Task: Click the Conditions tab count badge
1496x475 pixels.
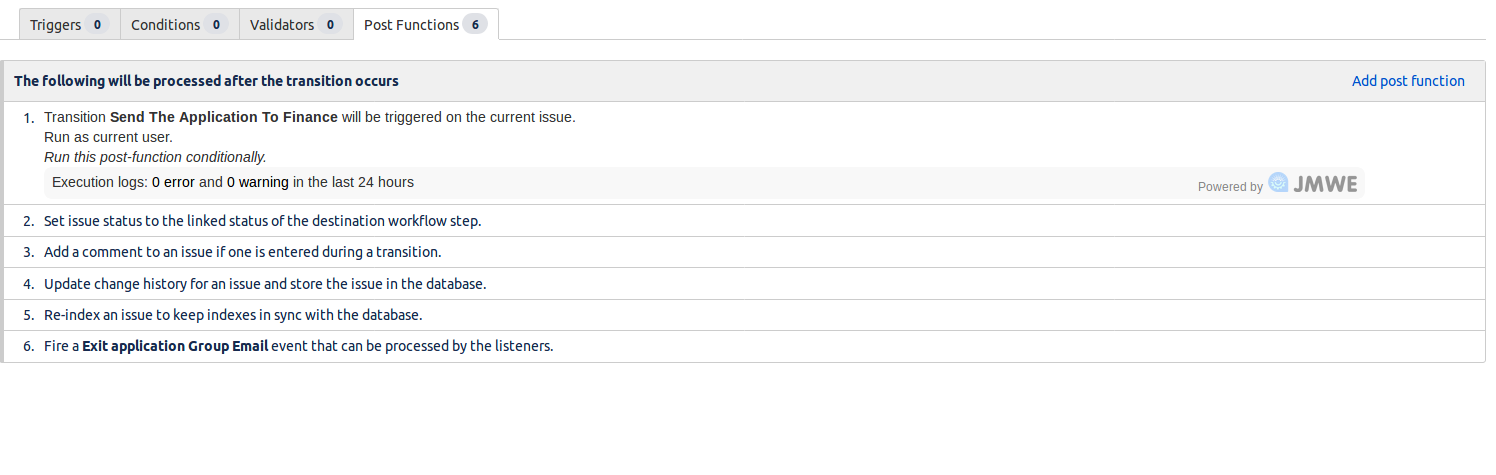Action: (x=216, y=25)
